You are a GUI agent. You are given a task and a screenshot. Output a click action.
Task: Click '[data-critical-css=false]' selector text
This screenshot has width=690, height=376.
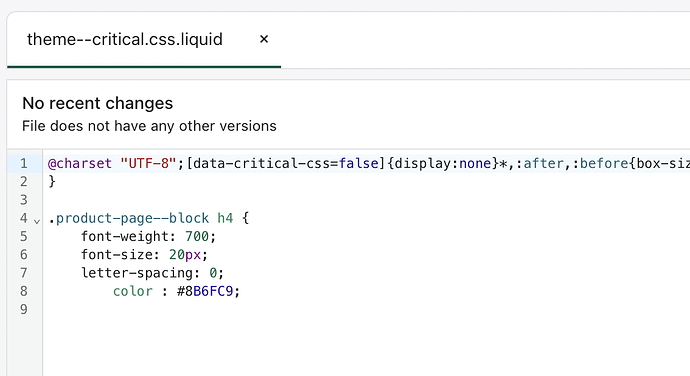coord(286,163)
